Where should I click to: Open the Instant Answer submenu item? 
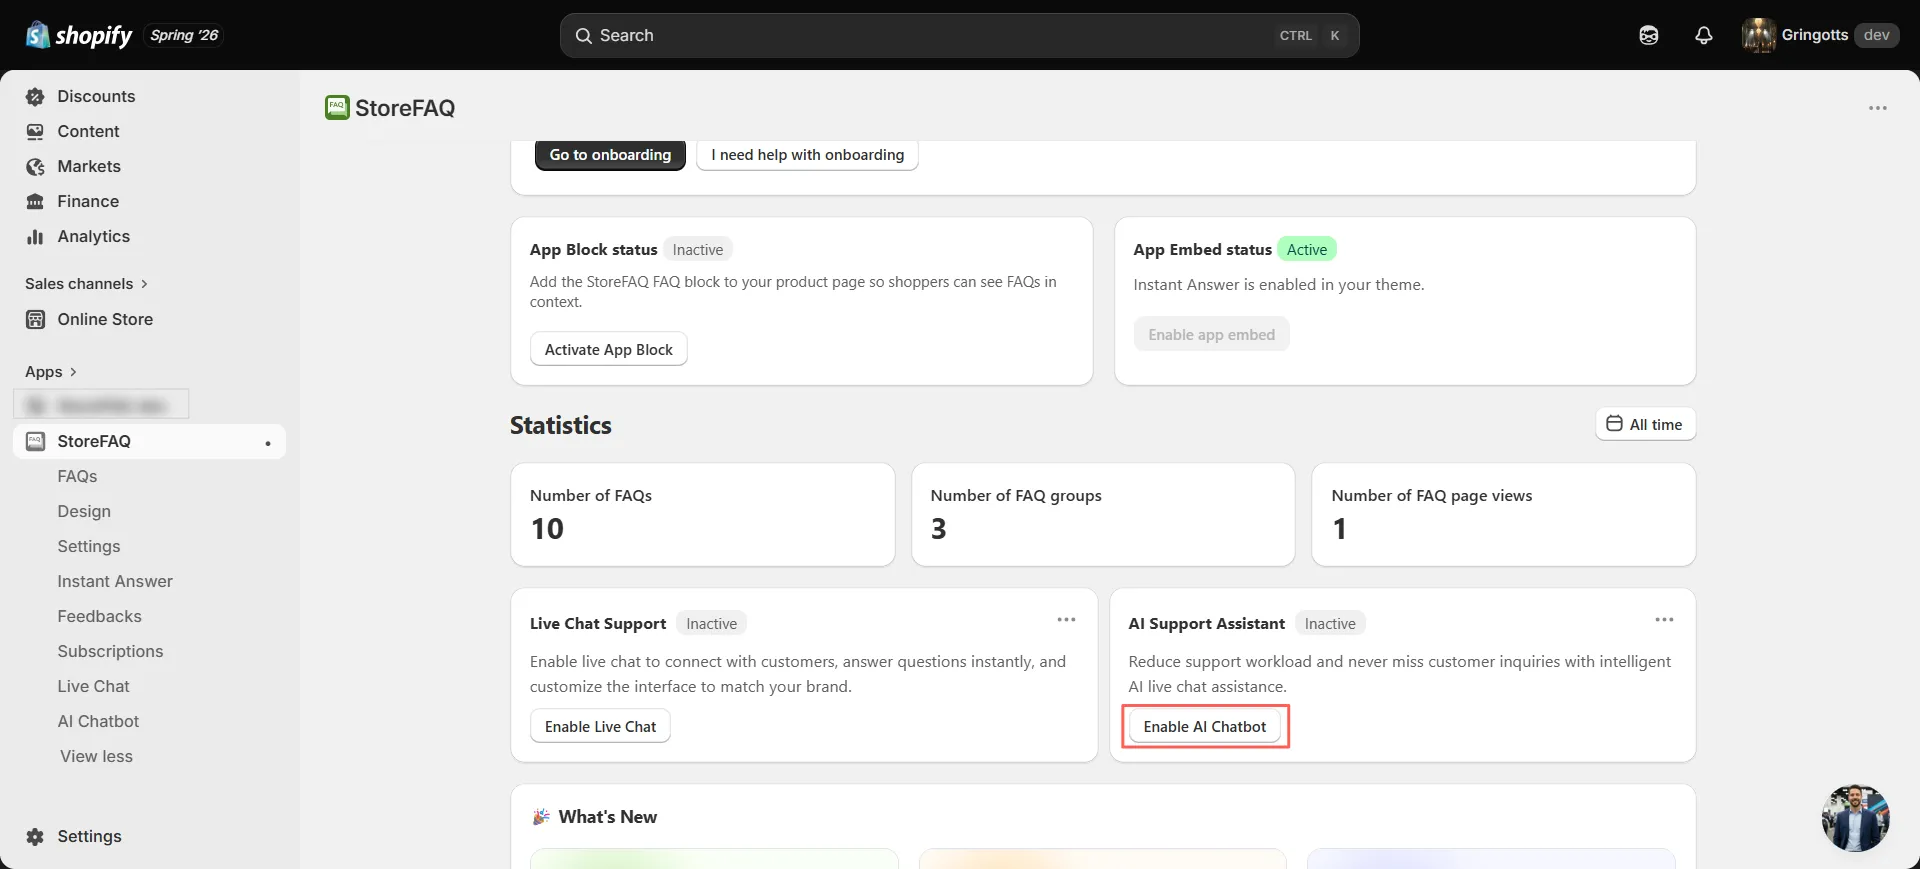(x=115, y=581)
